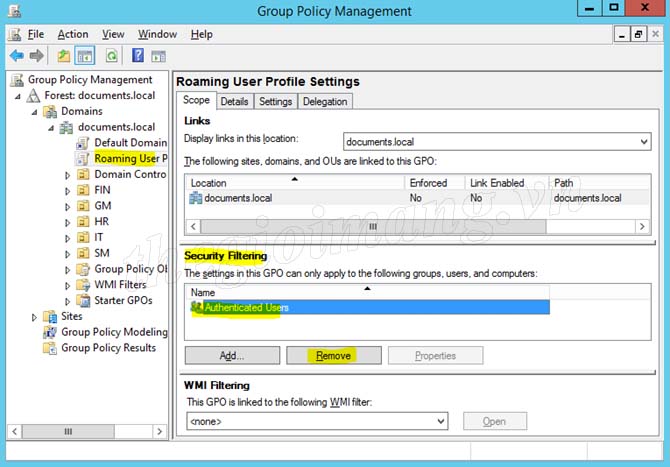Collapse the documents.local domain node

(x=51, y=128)
